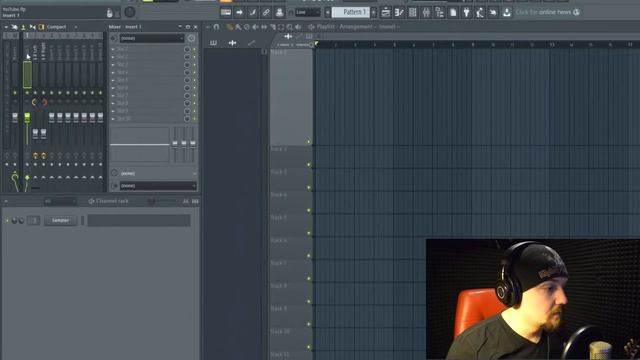Select the playlist Delete tool

(x=247, y=27)
